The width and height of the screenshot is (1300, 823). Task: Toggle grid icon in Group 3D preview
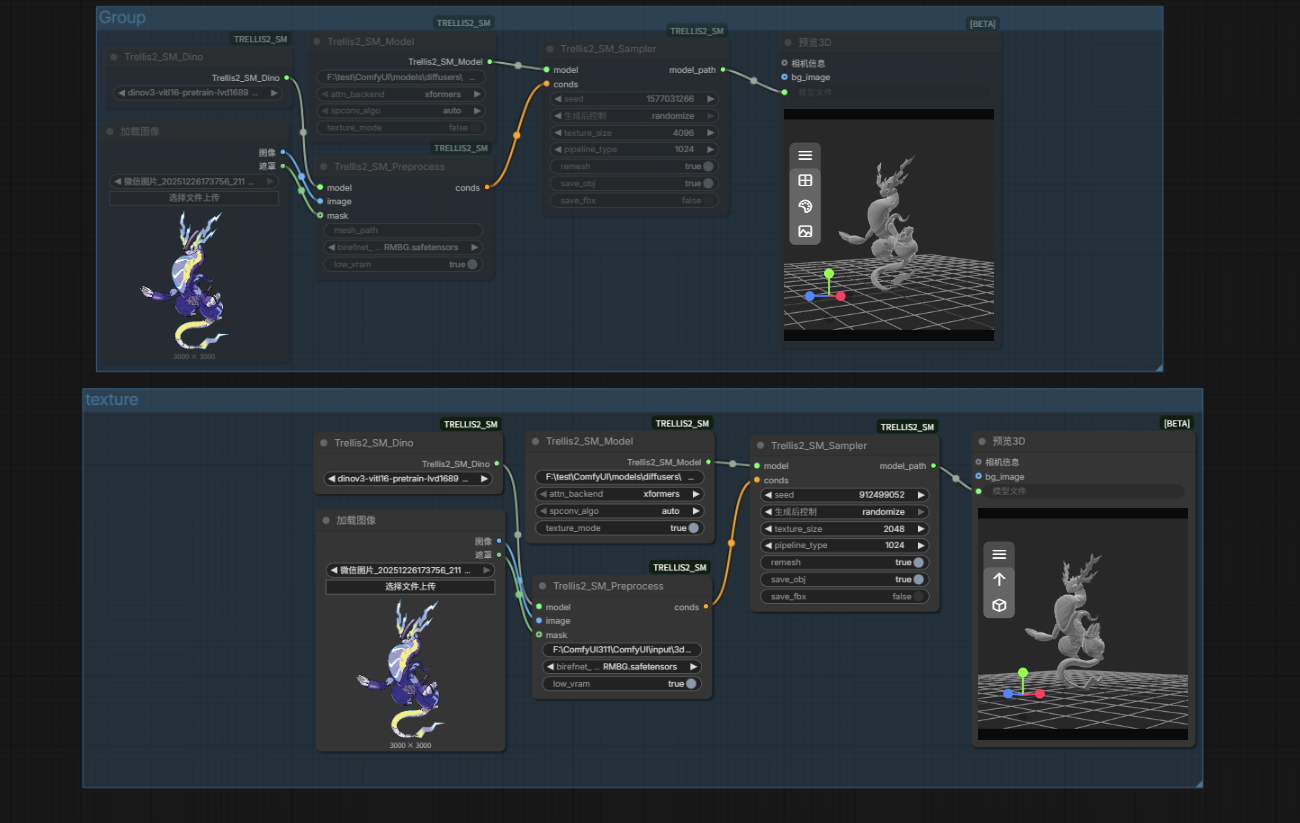(805, 180)
